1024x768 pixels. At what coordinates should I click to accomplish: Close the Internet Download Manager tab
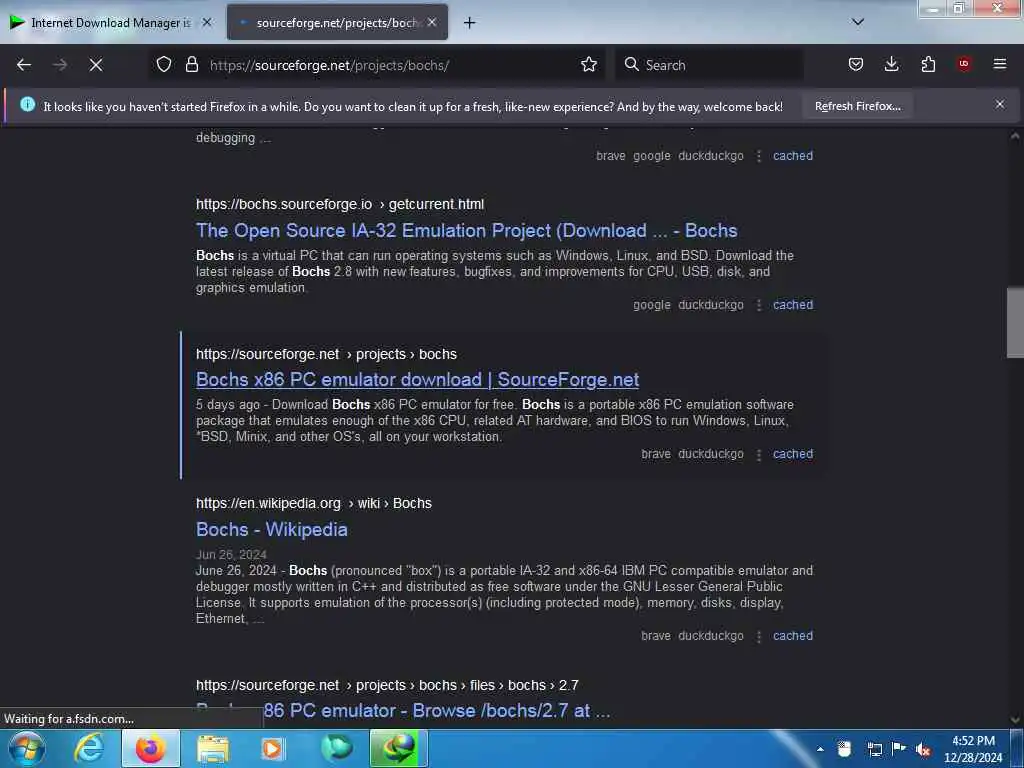click(x=207, y=22)
